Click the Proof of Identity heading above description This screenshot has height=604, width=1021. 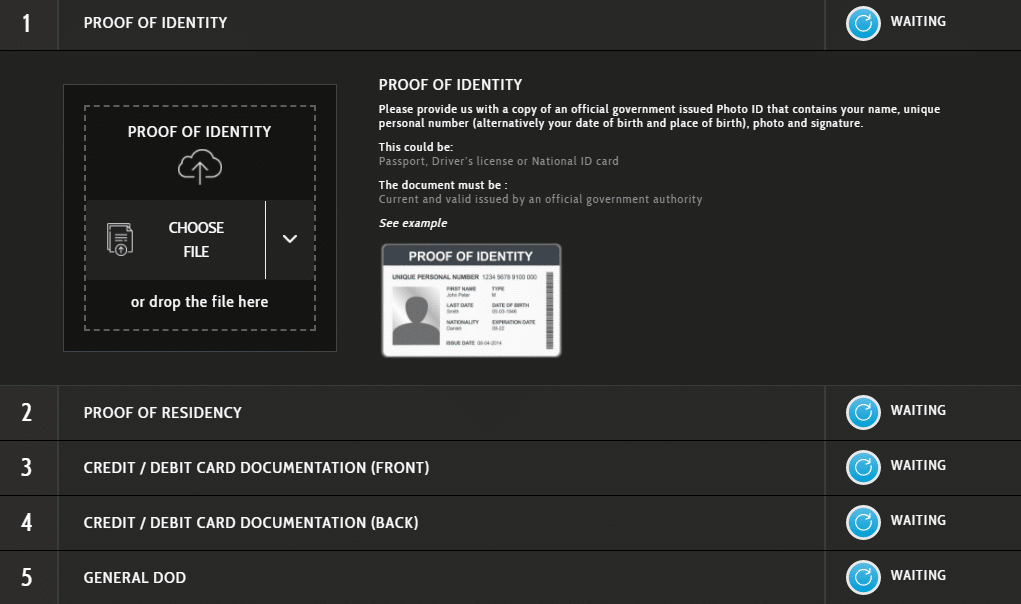(451, 85)
